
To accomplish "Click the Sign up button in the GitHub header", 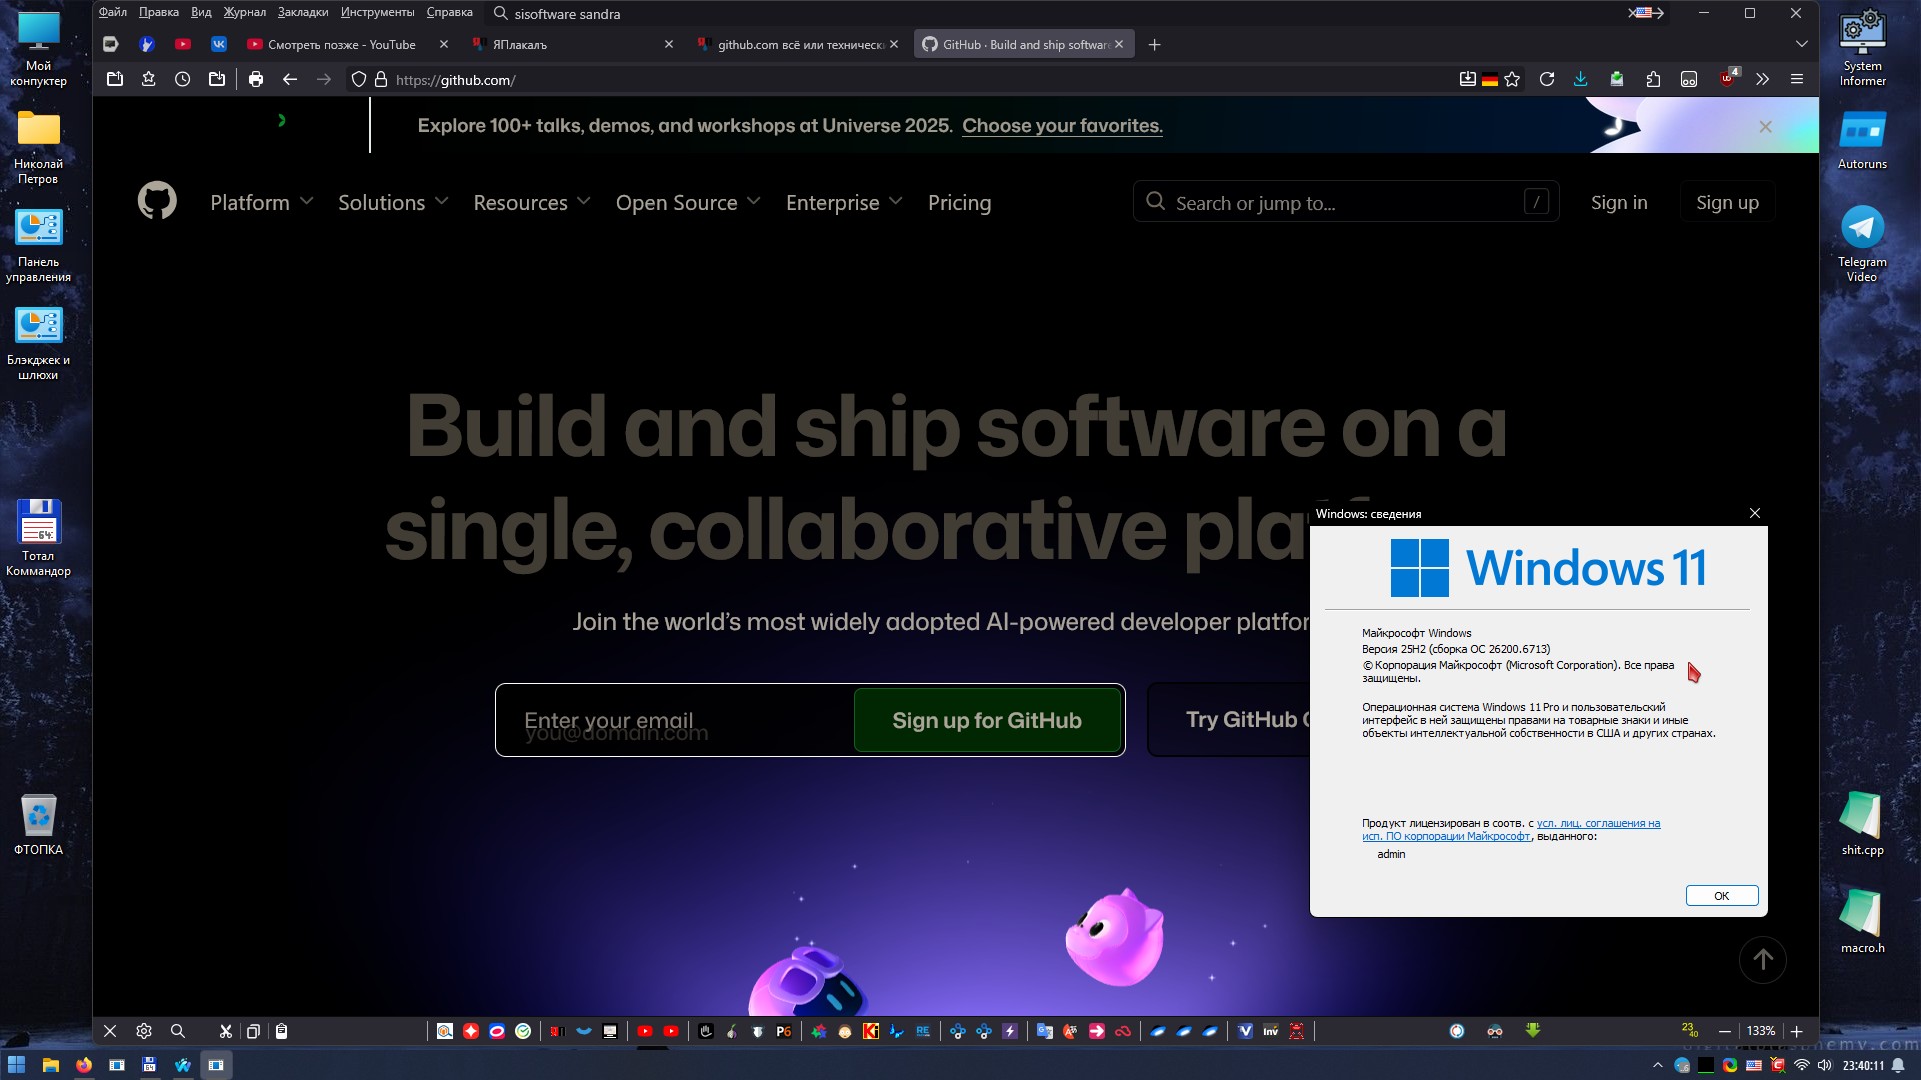I will point(1727,202).
